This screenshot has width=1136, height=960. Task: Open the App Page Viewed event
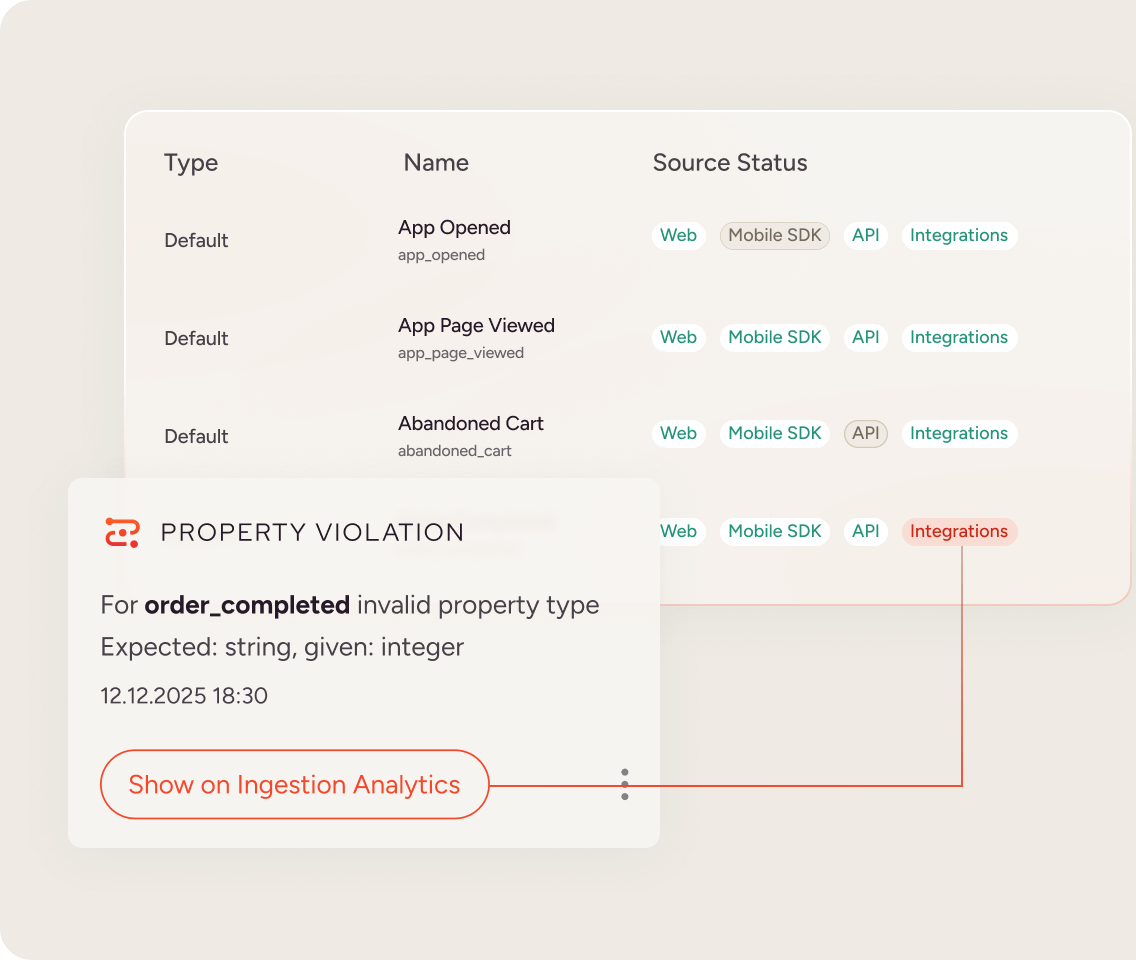(476, 326)
